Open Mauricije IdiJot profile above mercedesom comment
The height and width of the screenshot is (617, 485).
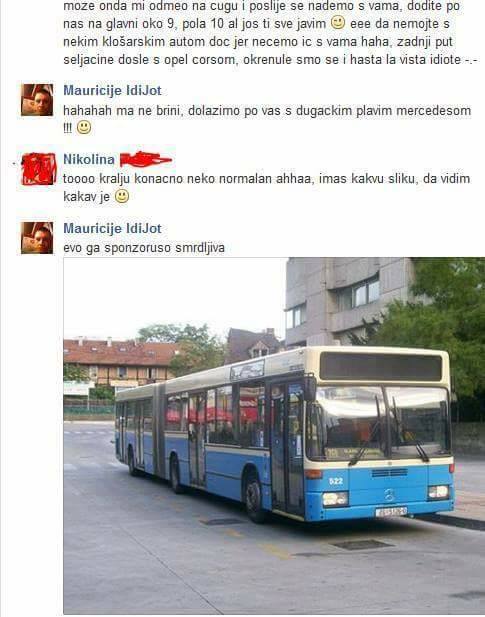[112, 91]
